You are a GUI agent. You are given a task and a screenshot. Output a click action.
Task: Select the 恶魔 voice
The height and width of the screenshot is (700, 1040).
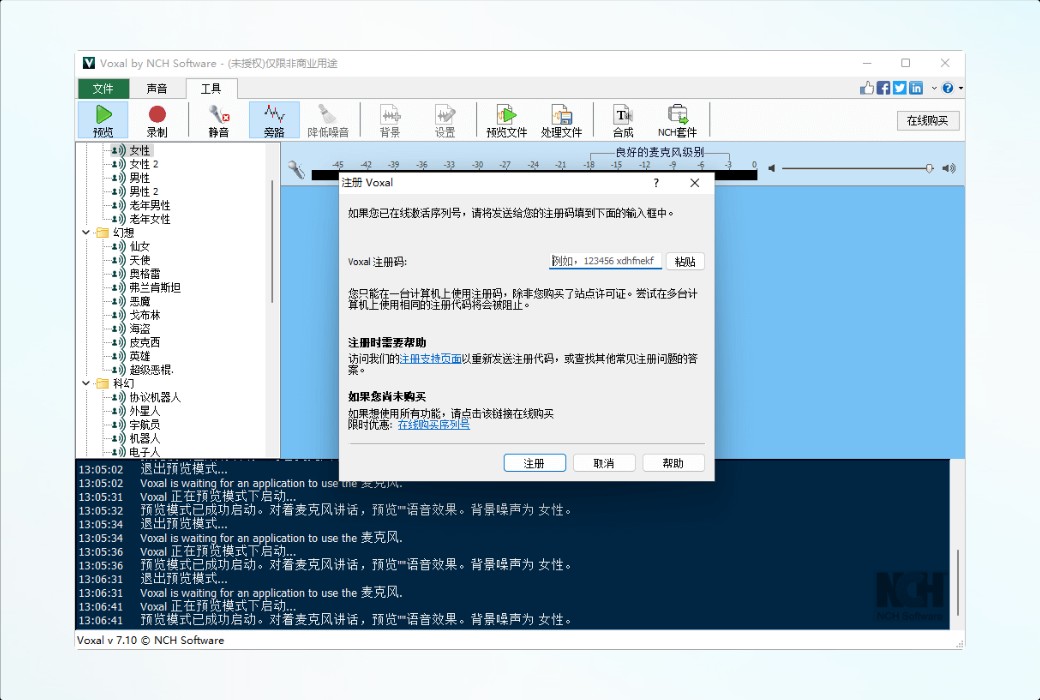[140, 301]
